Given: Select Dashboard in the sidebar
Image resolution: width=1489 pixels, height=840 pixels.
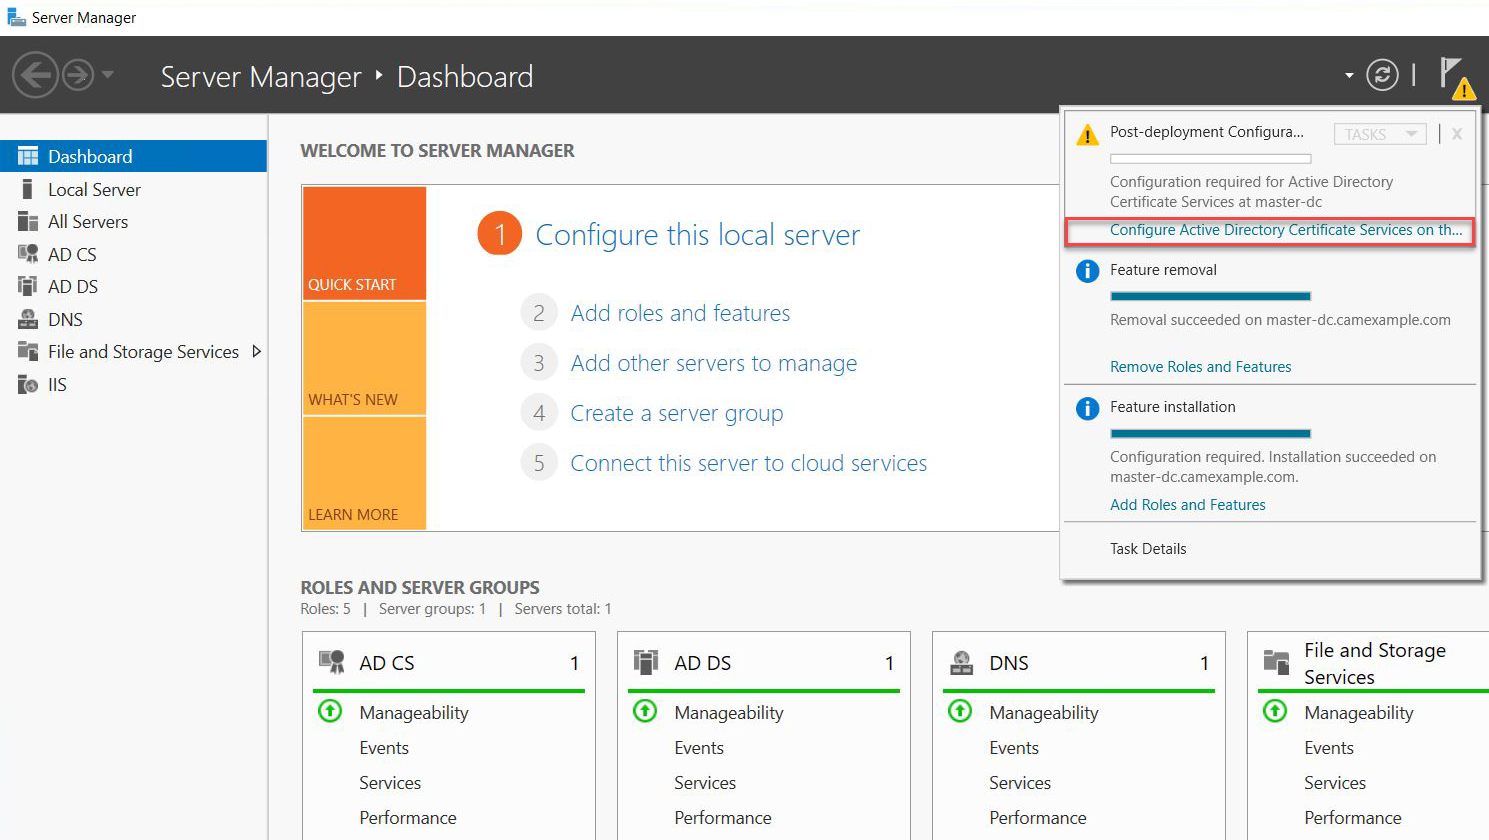Looking at the screenshot, I should (x=133, y=156).
